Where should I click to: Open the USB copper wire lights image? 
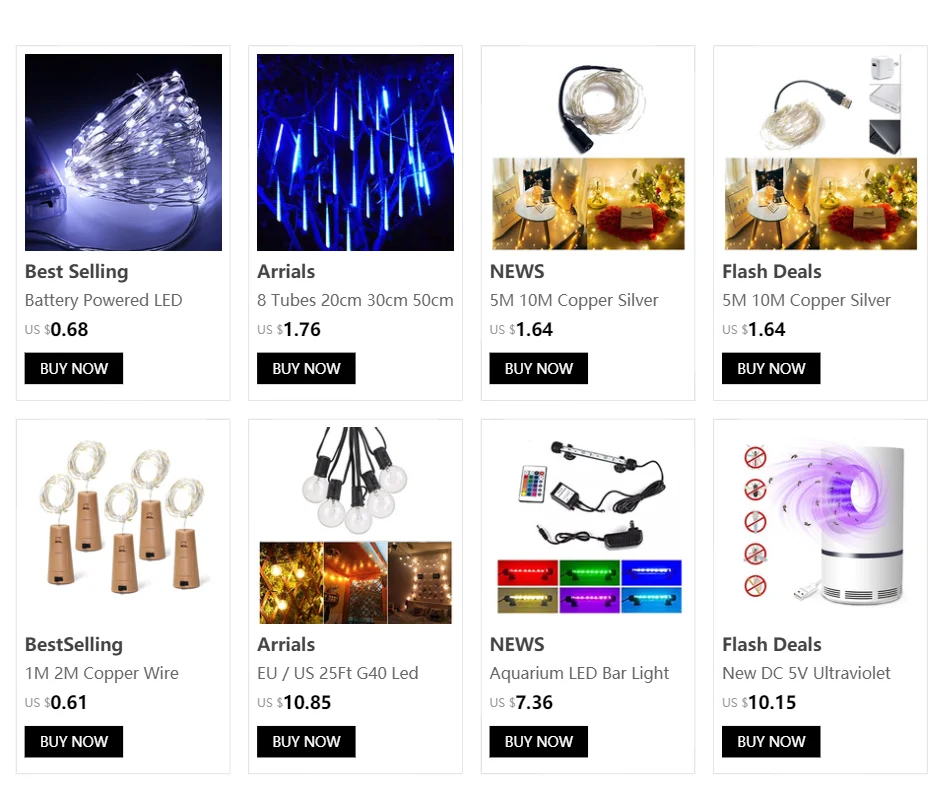pos(821,152)
